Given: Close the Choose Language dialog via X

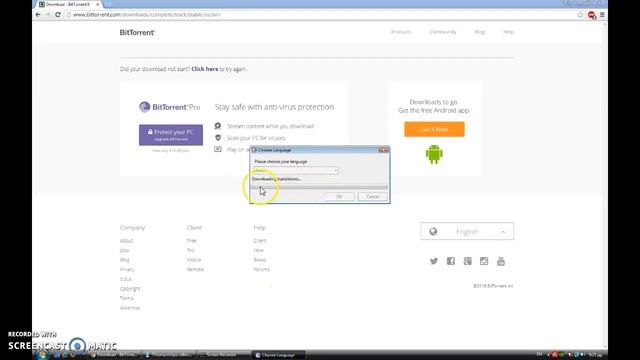Looking at the screenshot, I should [384, 150].
